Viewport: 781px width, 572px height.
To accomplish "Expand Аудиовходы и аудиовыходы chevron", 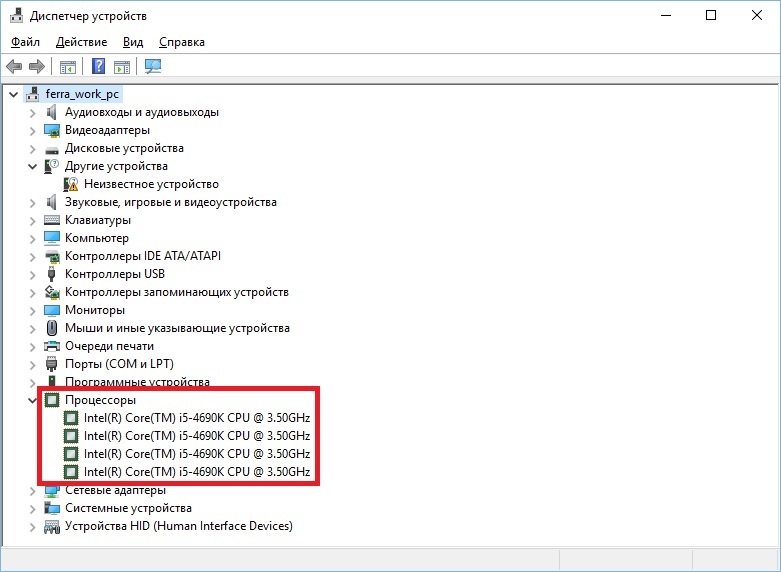I will [32, 113].
